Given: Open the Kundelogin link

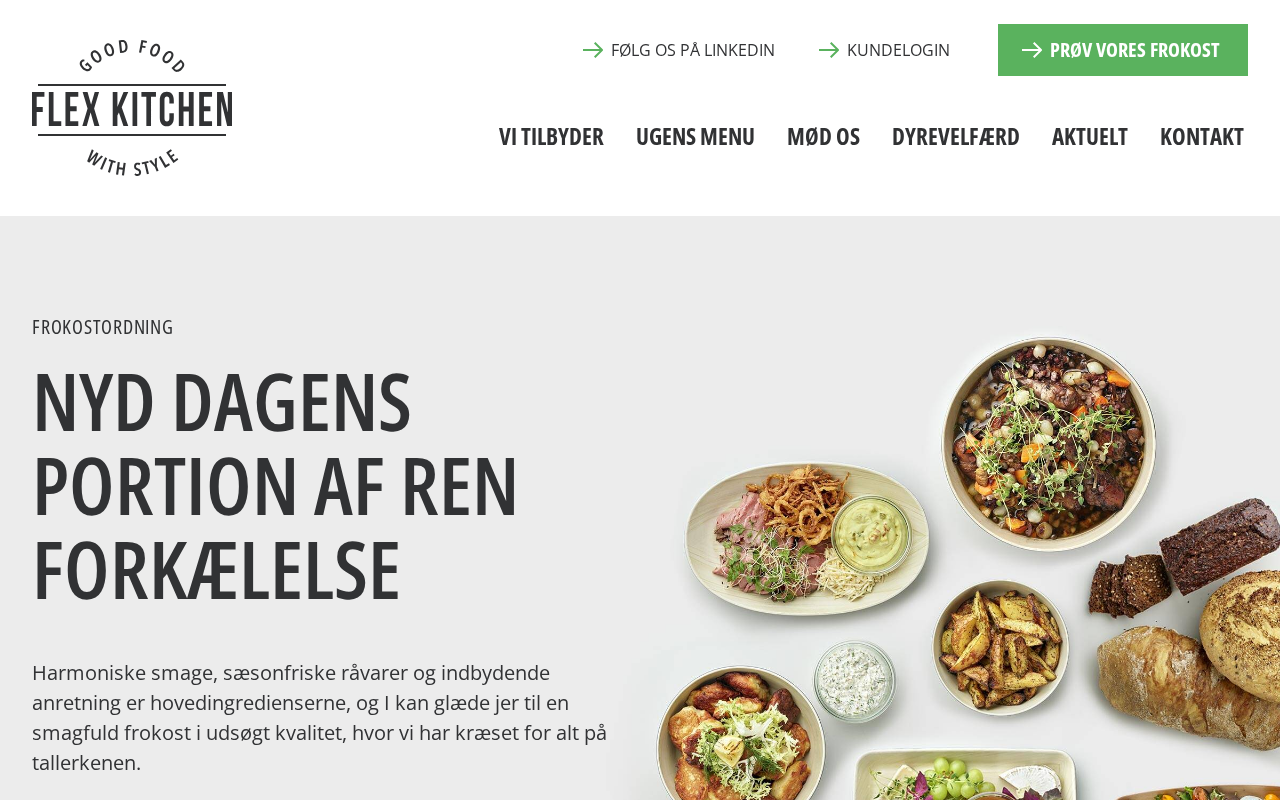Looking at the screenshot, I should coord(885,50).
